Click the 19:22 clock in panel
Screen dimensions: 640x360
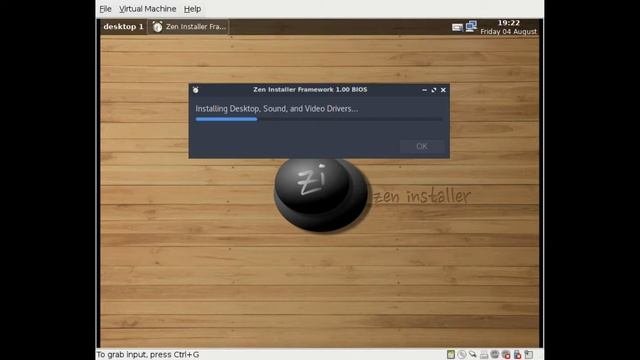point(509,23)
